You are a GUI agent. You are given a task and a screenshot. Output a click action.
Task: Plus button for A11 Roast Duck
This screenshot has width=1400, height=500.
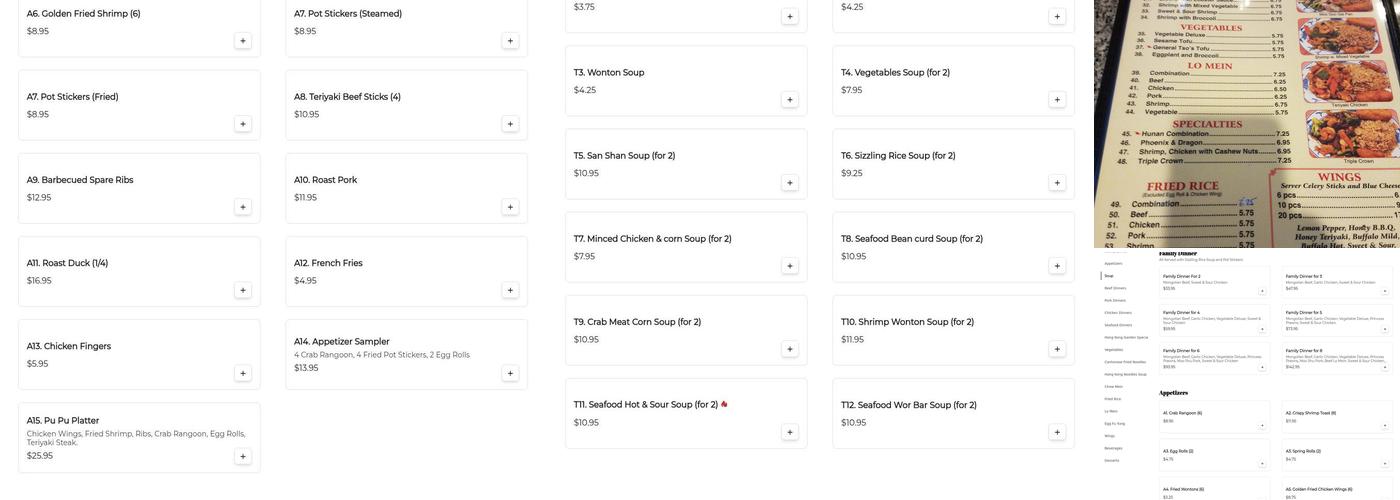click(243, 290)
